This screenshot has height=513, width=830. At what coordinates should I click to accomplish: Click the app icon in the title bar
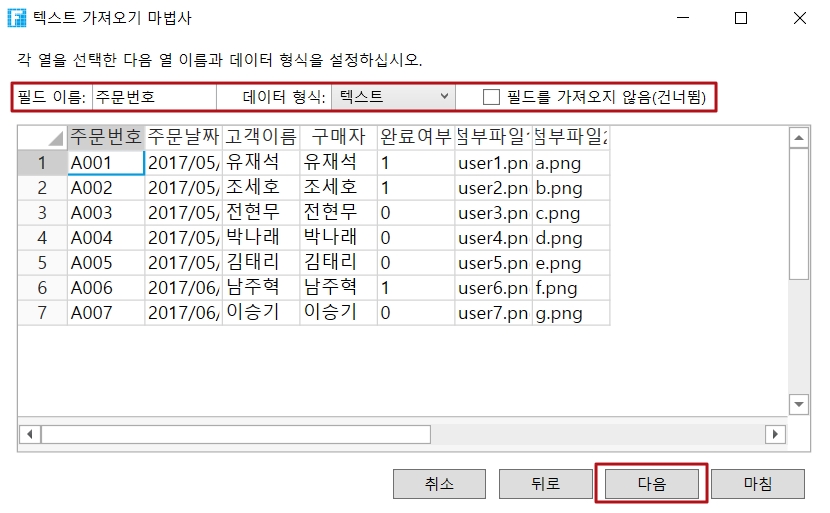16,18
